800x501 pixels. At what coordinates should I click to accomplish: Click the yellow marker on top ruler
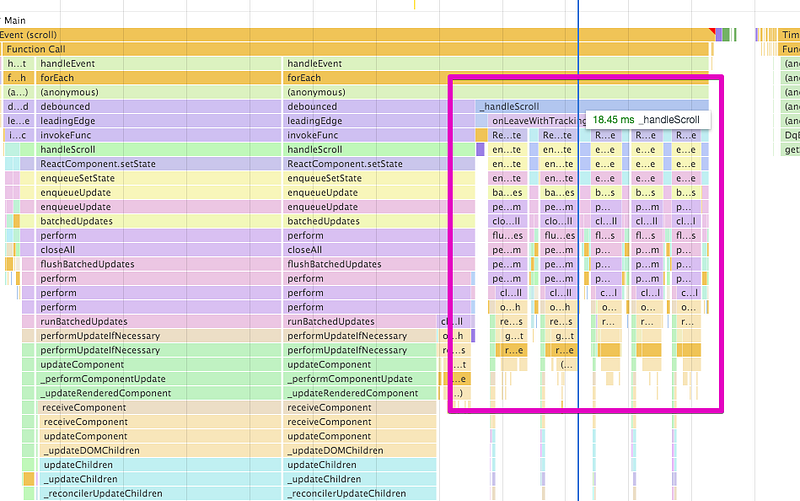(x=414, y=5)
